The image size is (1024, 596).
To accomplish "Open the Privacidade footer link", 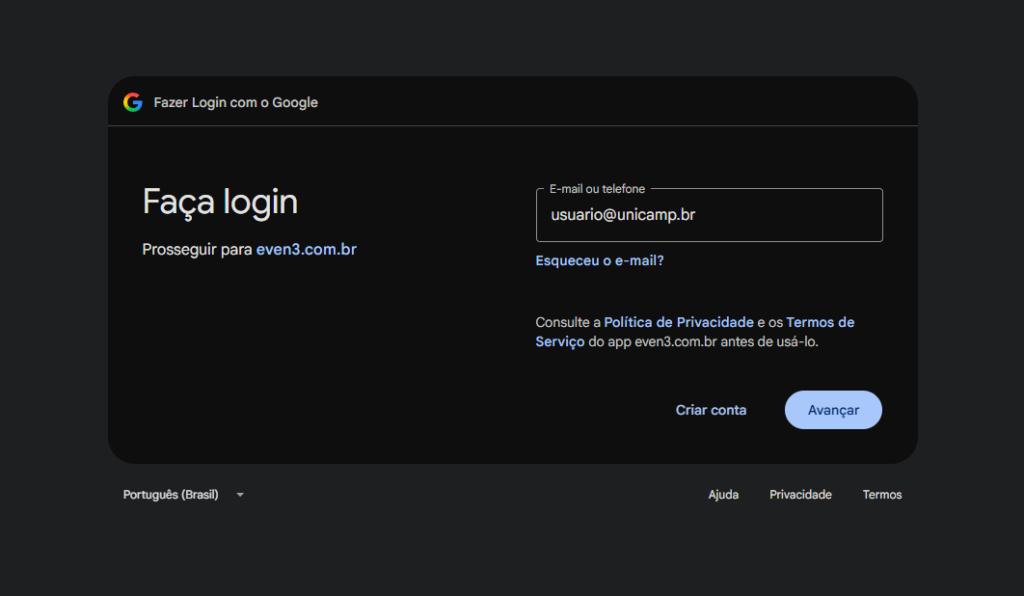I will coord(800,495).
